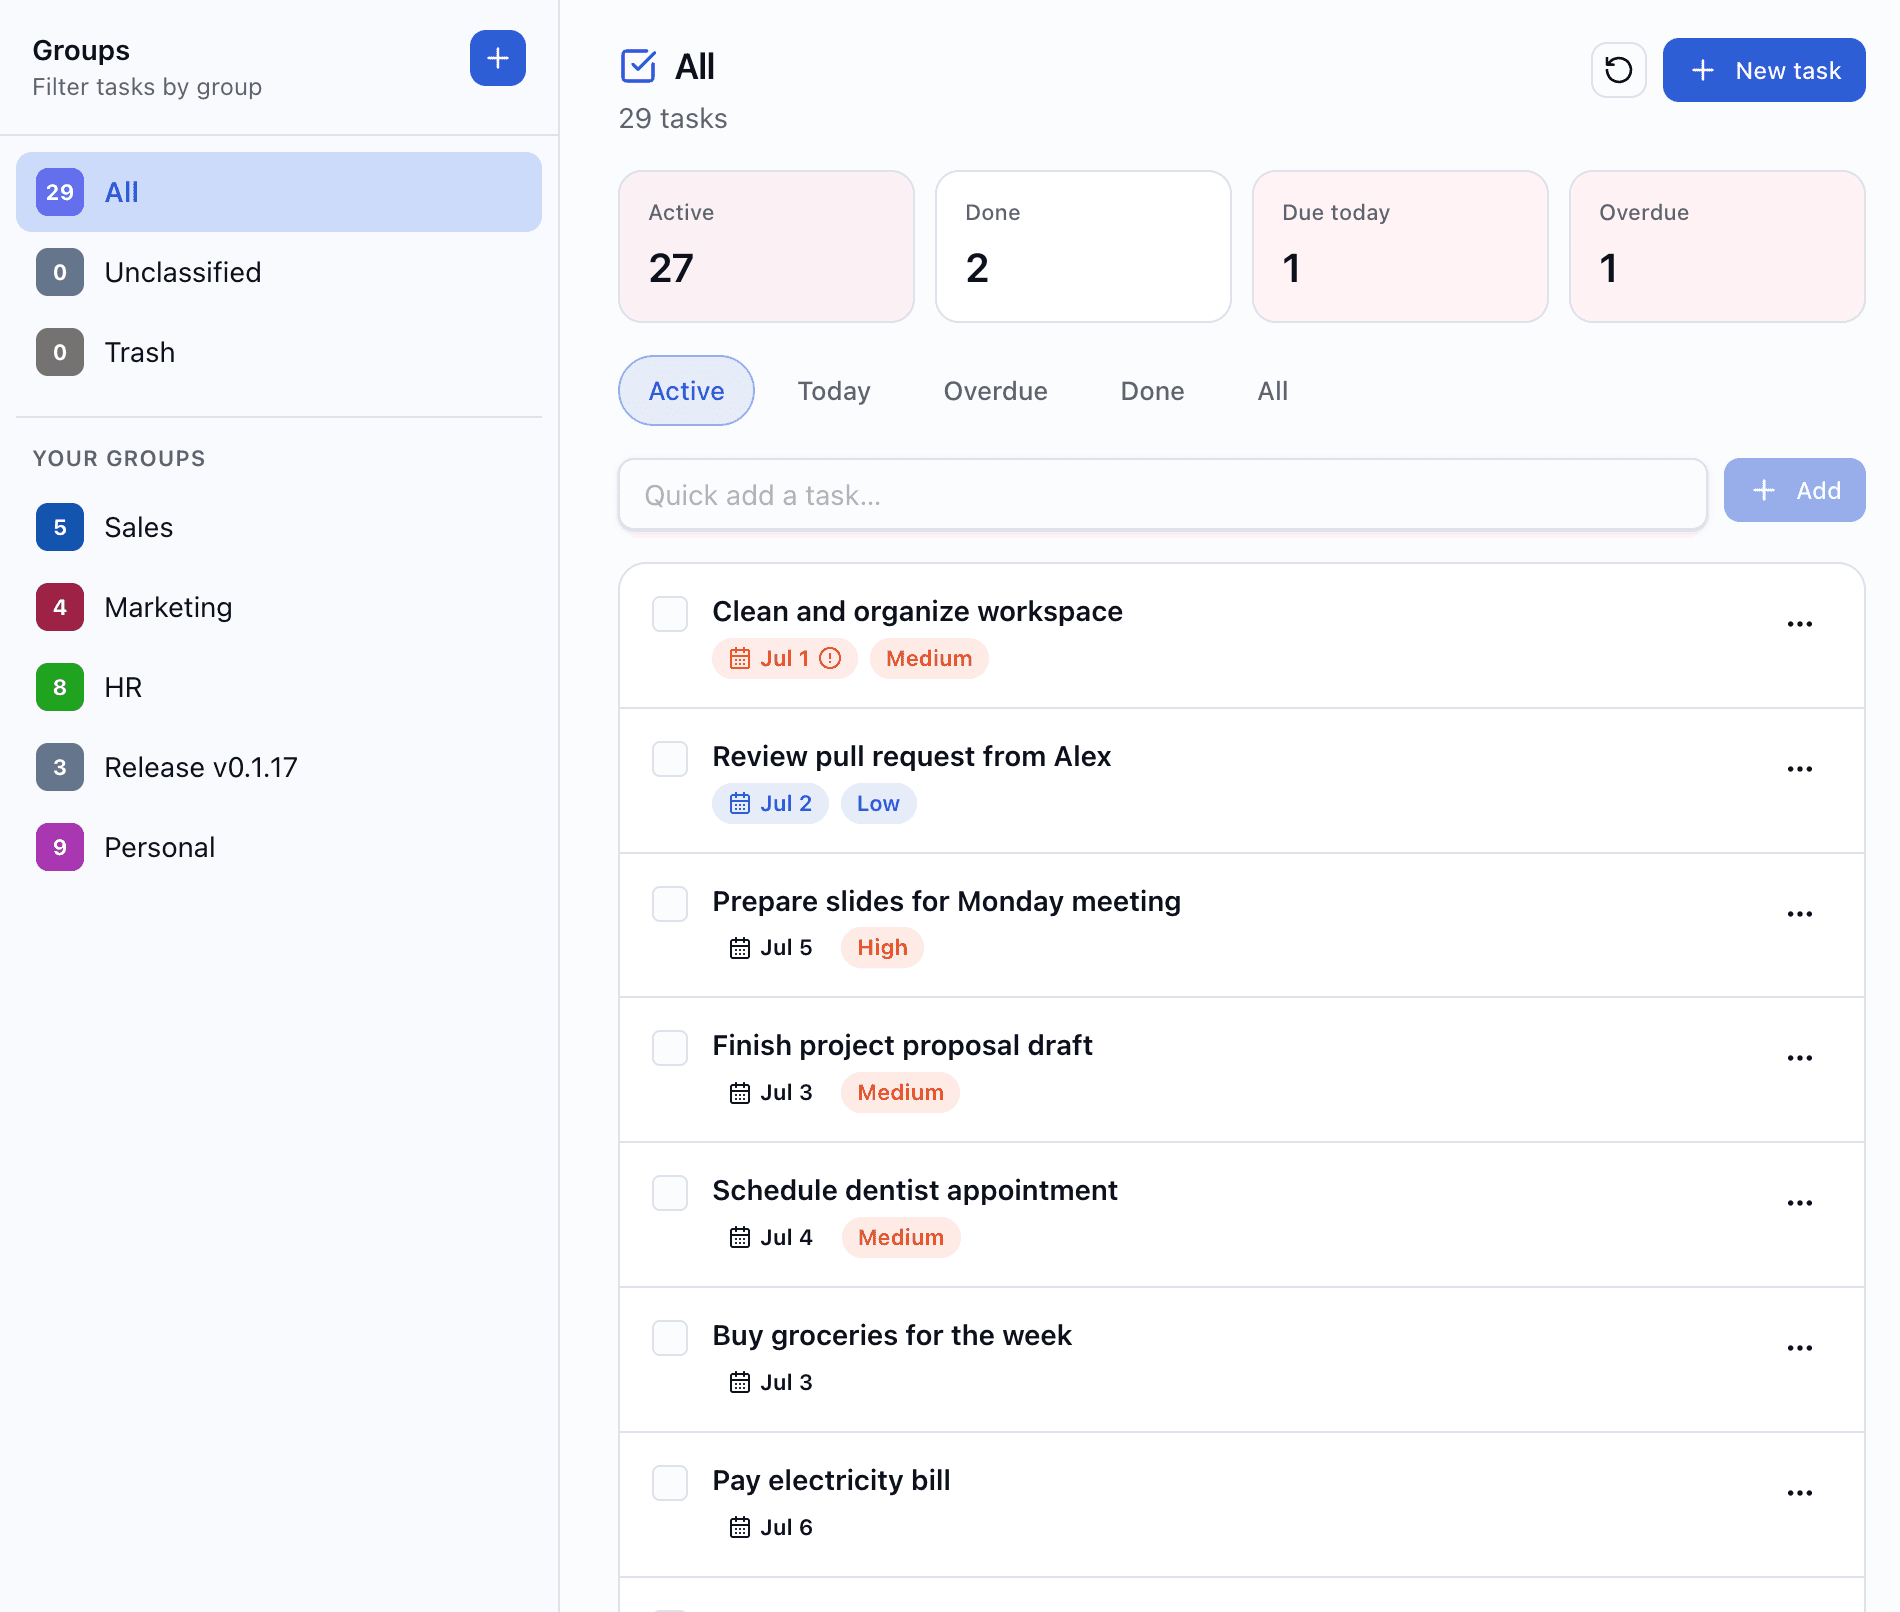Click the Jul 4 date on dentist appointment
This screenshot has height=1612, width=1900.
click(x=770, y=1237)
